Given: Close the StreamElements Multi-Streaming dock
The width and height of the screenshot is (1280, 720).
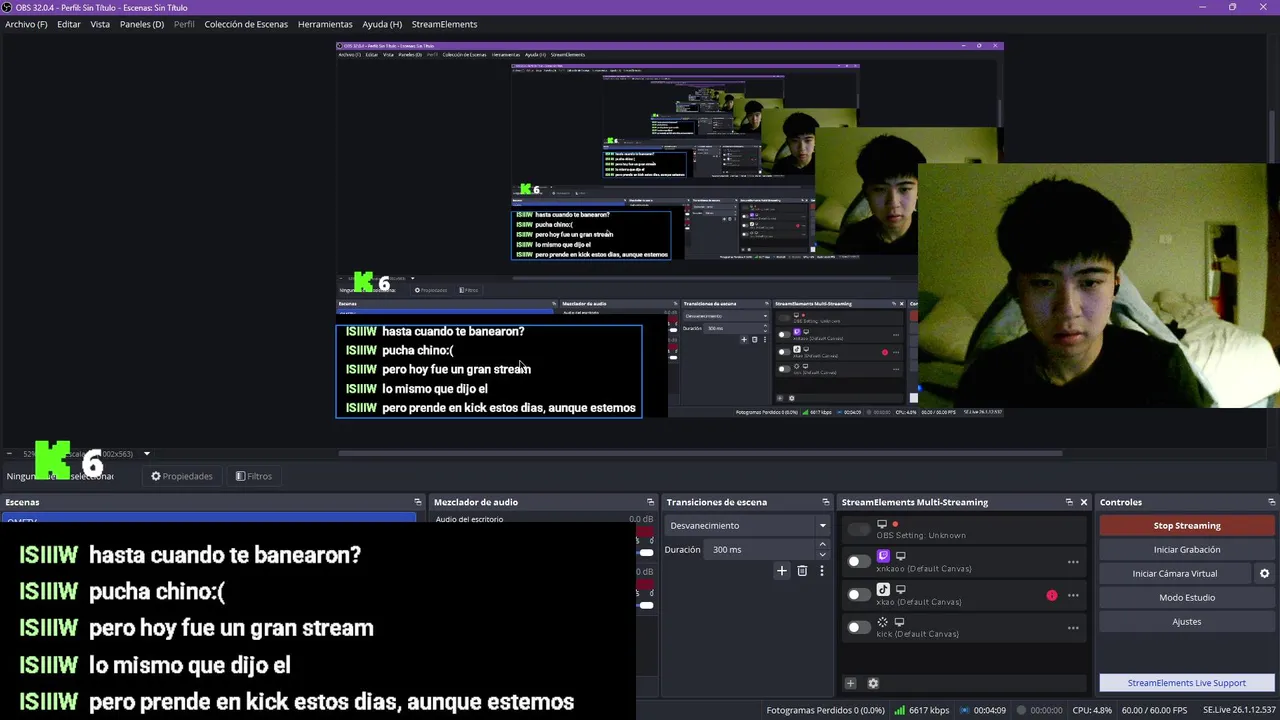Looking at the screenshot, I should coord(1083,502).
